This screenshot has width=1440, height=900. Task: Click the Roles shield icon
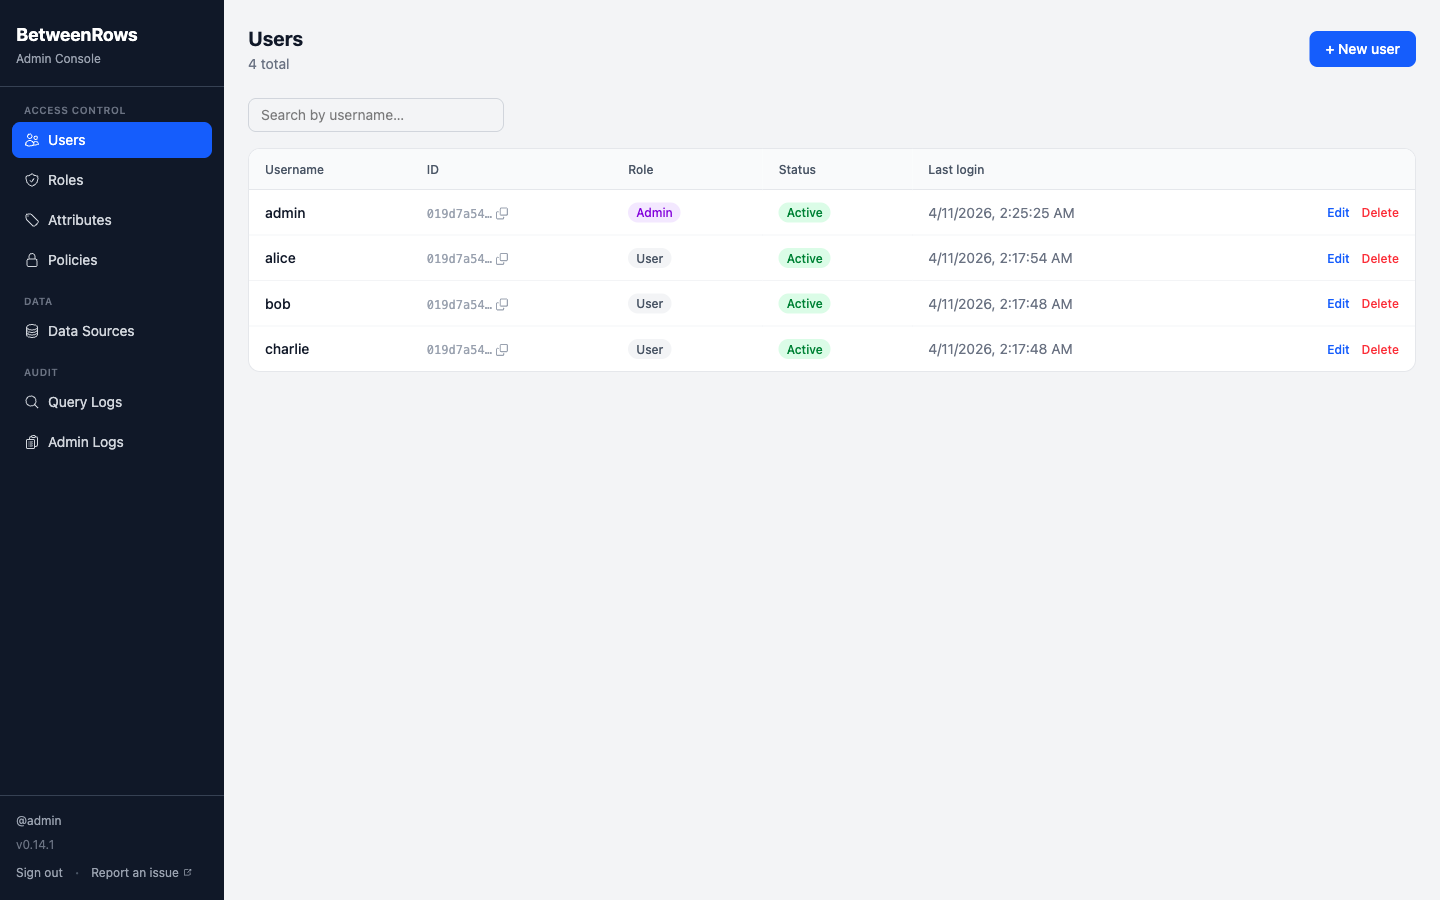[32, 180]
